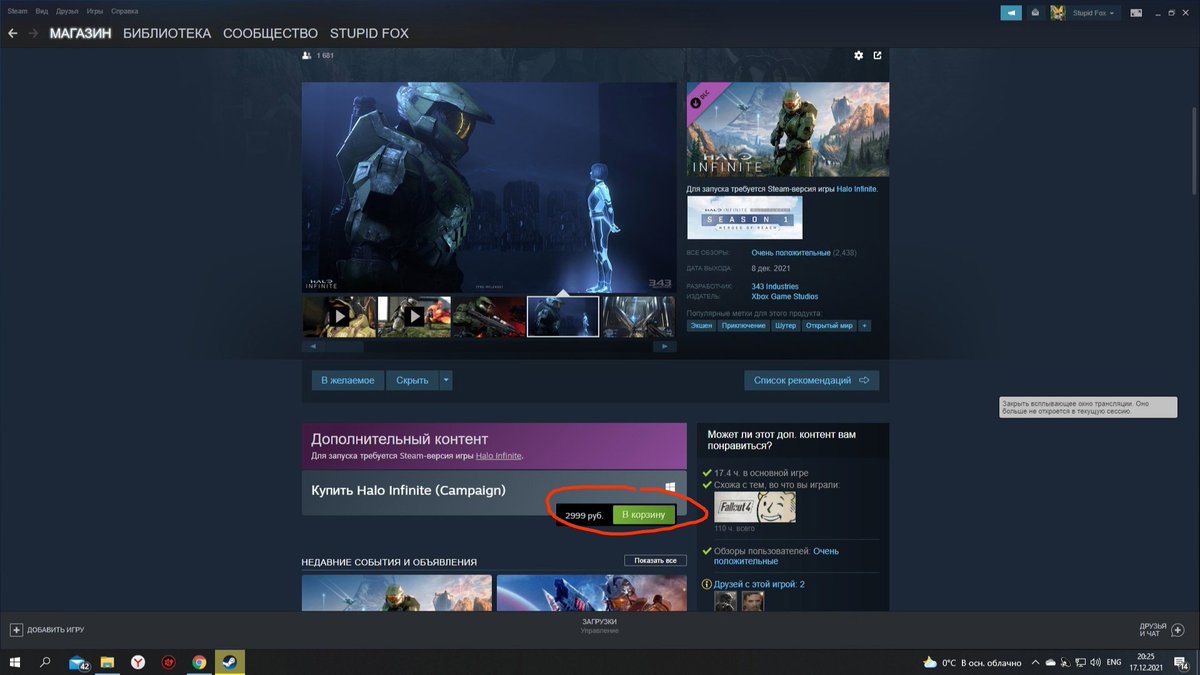Click the share icon next to the gear

pos(878,55)
